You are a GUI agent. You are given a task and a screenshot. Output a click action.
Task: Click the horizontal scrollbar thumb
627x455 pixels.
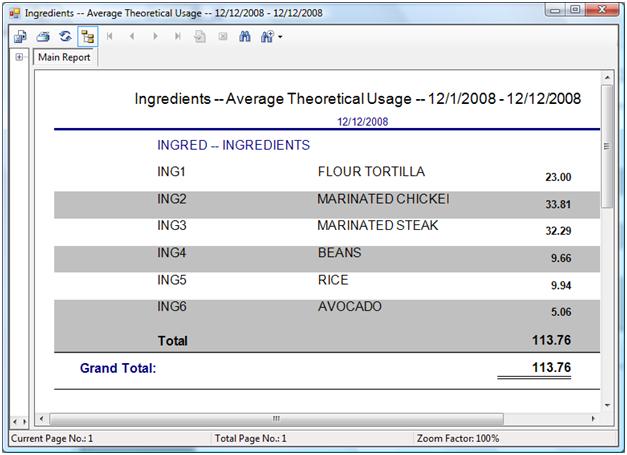[276, 419]
